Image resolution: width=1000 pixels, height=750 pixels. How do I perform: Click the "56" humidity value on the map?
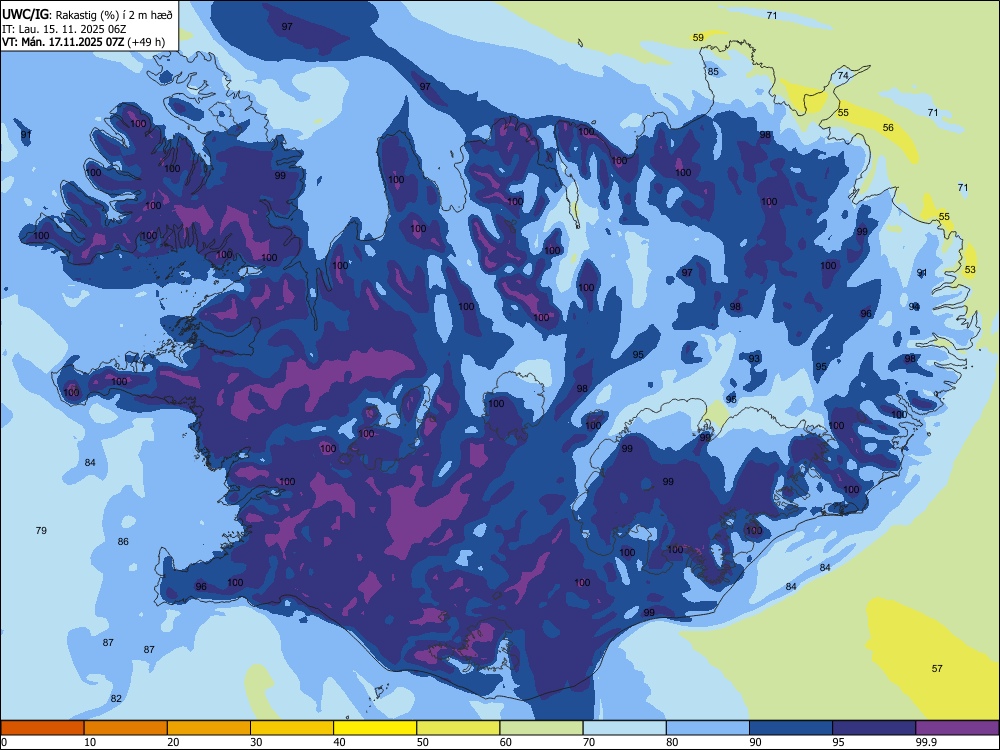[x=888, y=128]
